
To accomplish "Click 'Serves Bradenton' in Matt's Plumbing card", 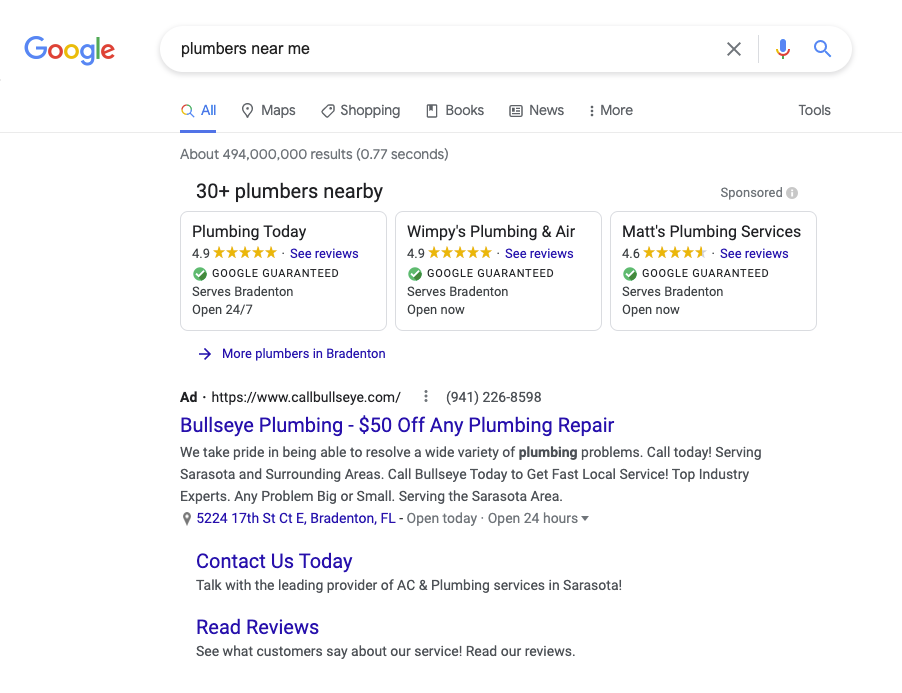I will (x=672, y=292).
